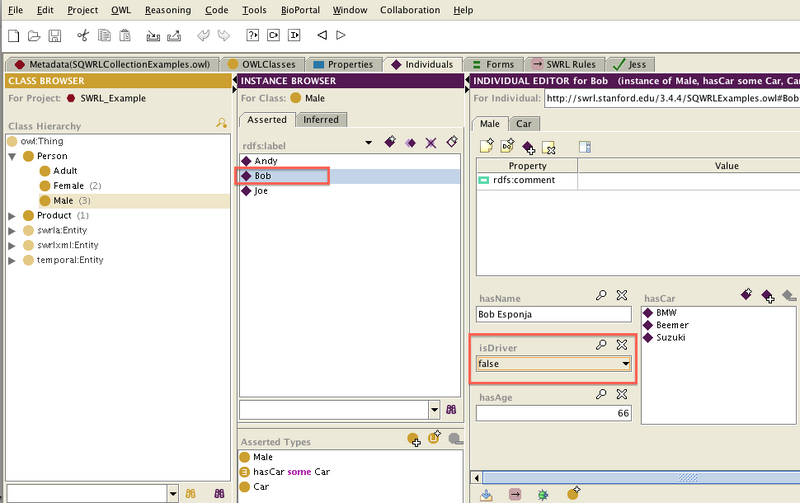
Task: Click the Save Project disk icon
Action: (x=55, y=35)
